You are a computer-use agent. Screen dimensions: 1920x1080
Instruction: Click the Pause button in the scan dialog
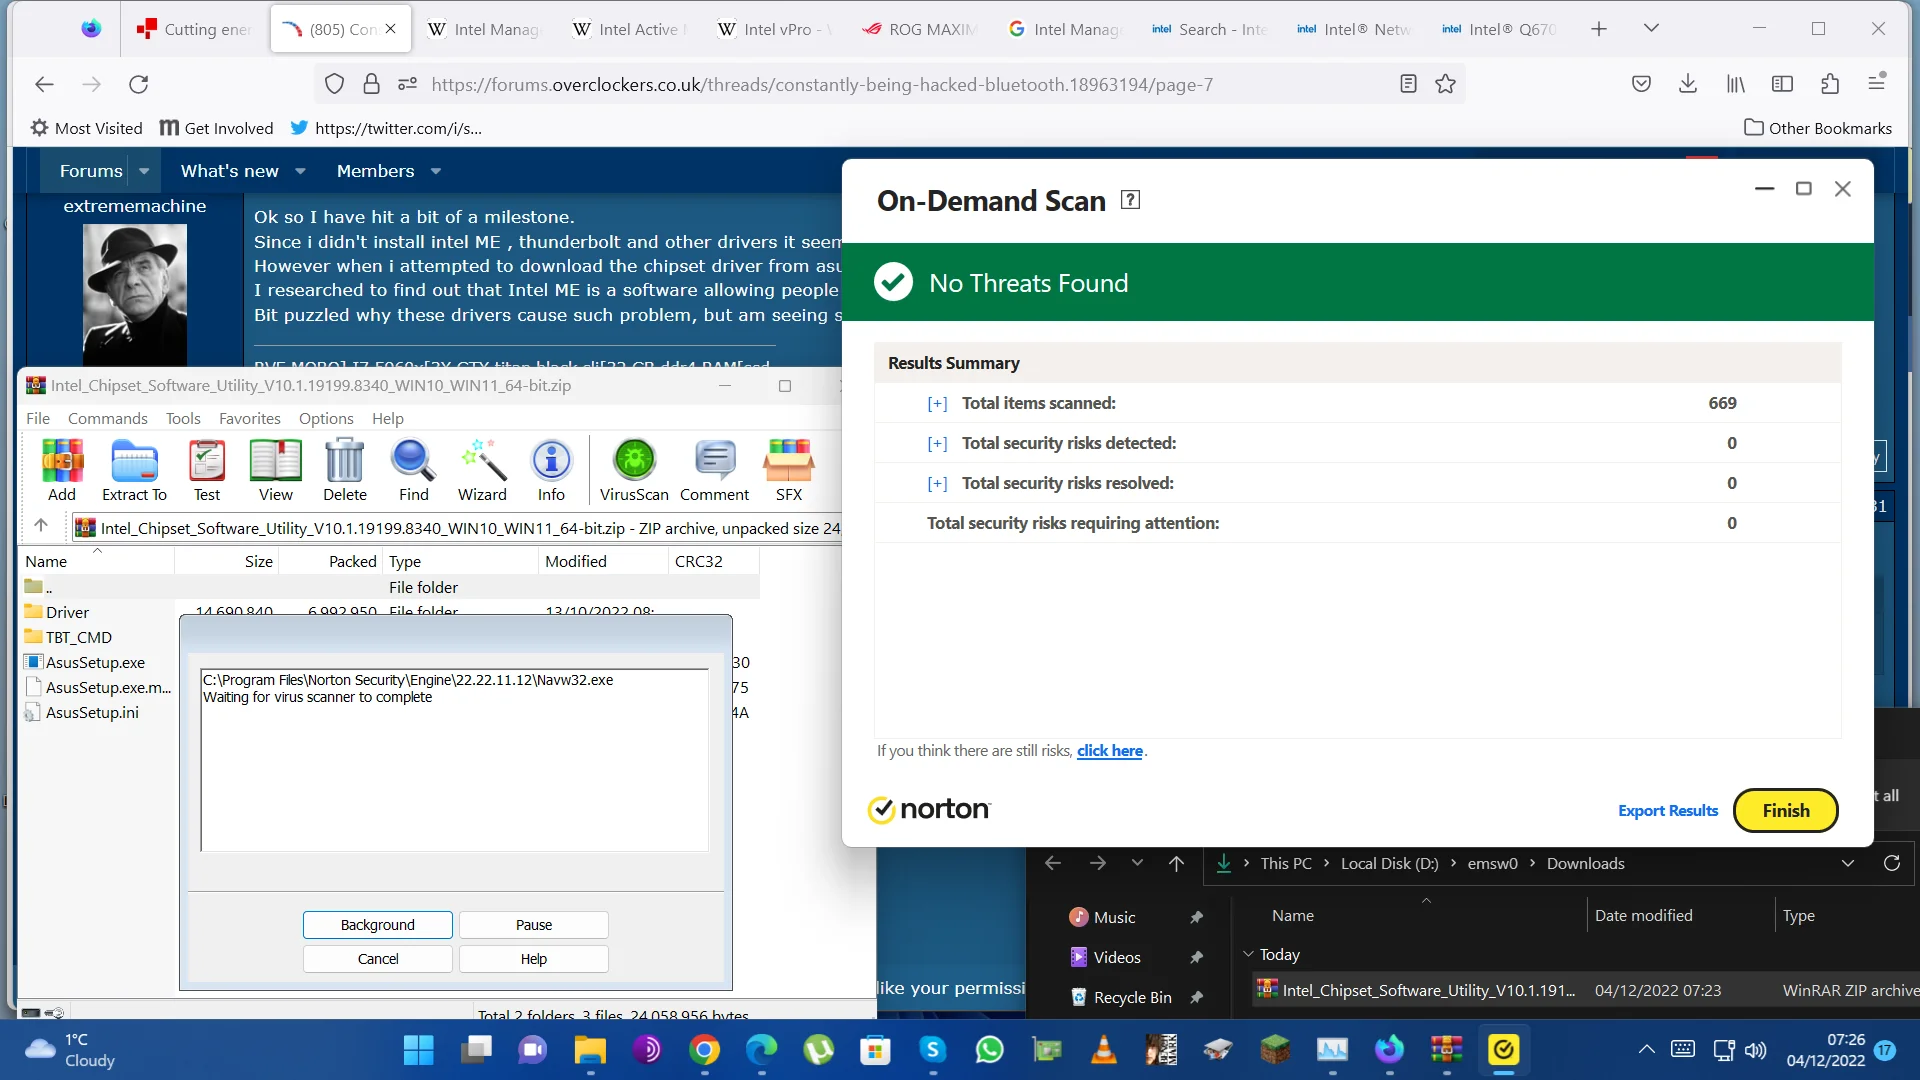tap(534, 925)
